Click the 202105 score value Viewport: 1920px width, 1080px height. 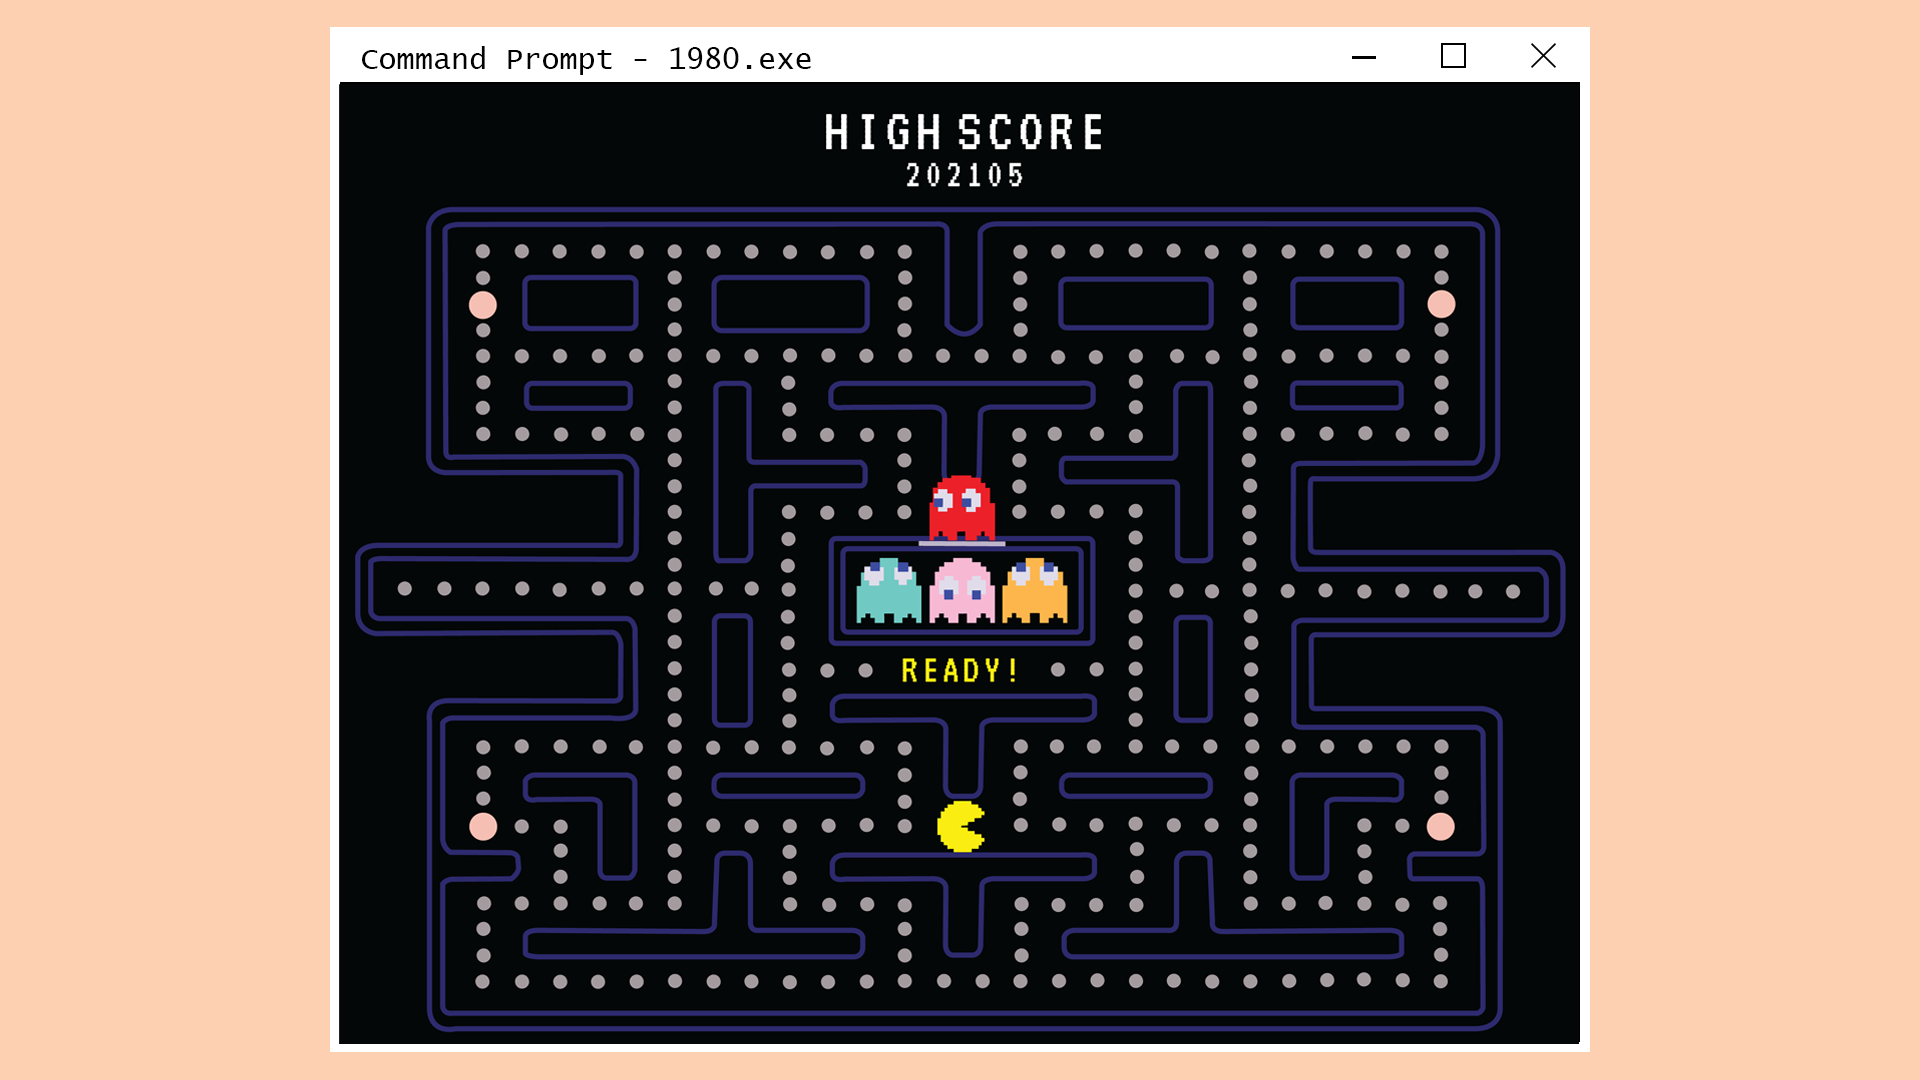965,175
